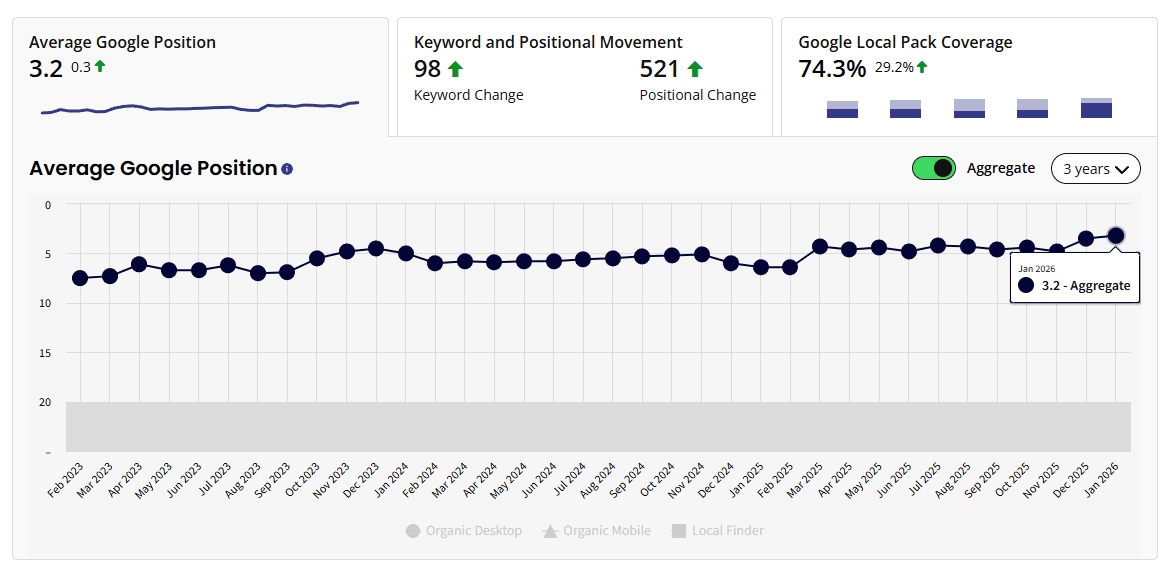Select the Jan 2026 data point on the chart
1172x581 pixels.
click(x=1117, y=236)
